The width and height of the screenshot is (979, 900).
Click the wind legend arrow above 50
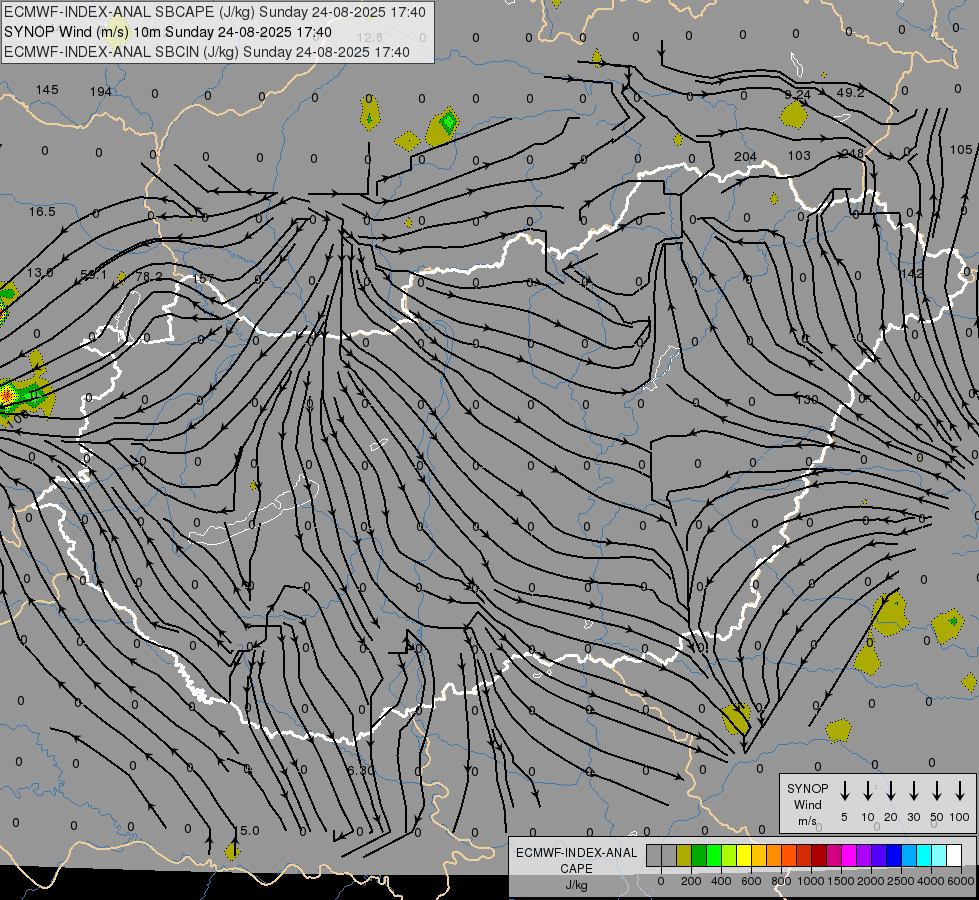(x=937, y=791)
